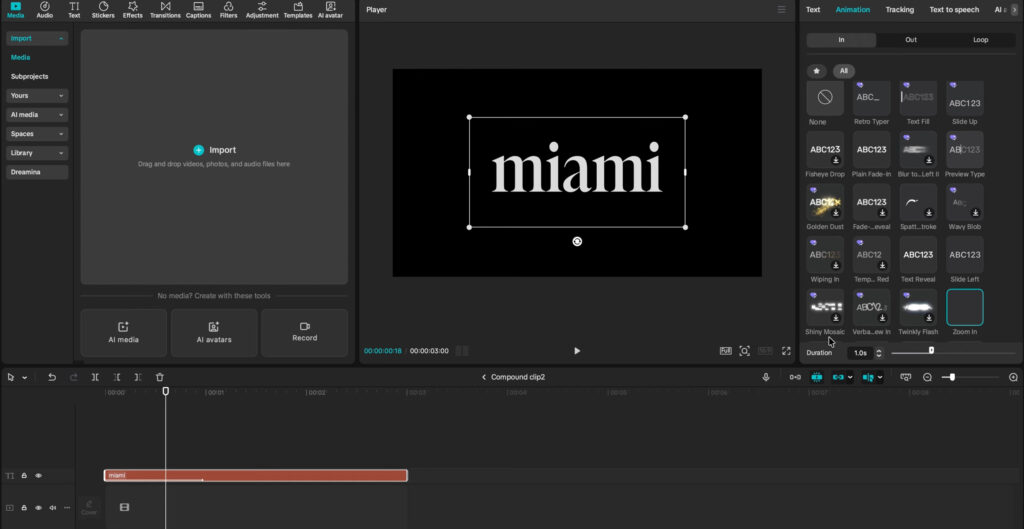Open the AI avatar panel

[x=330, y=10]
